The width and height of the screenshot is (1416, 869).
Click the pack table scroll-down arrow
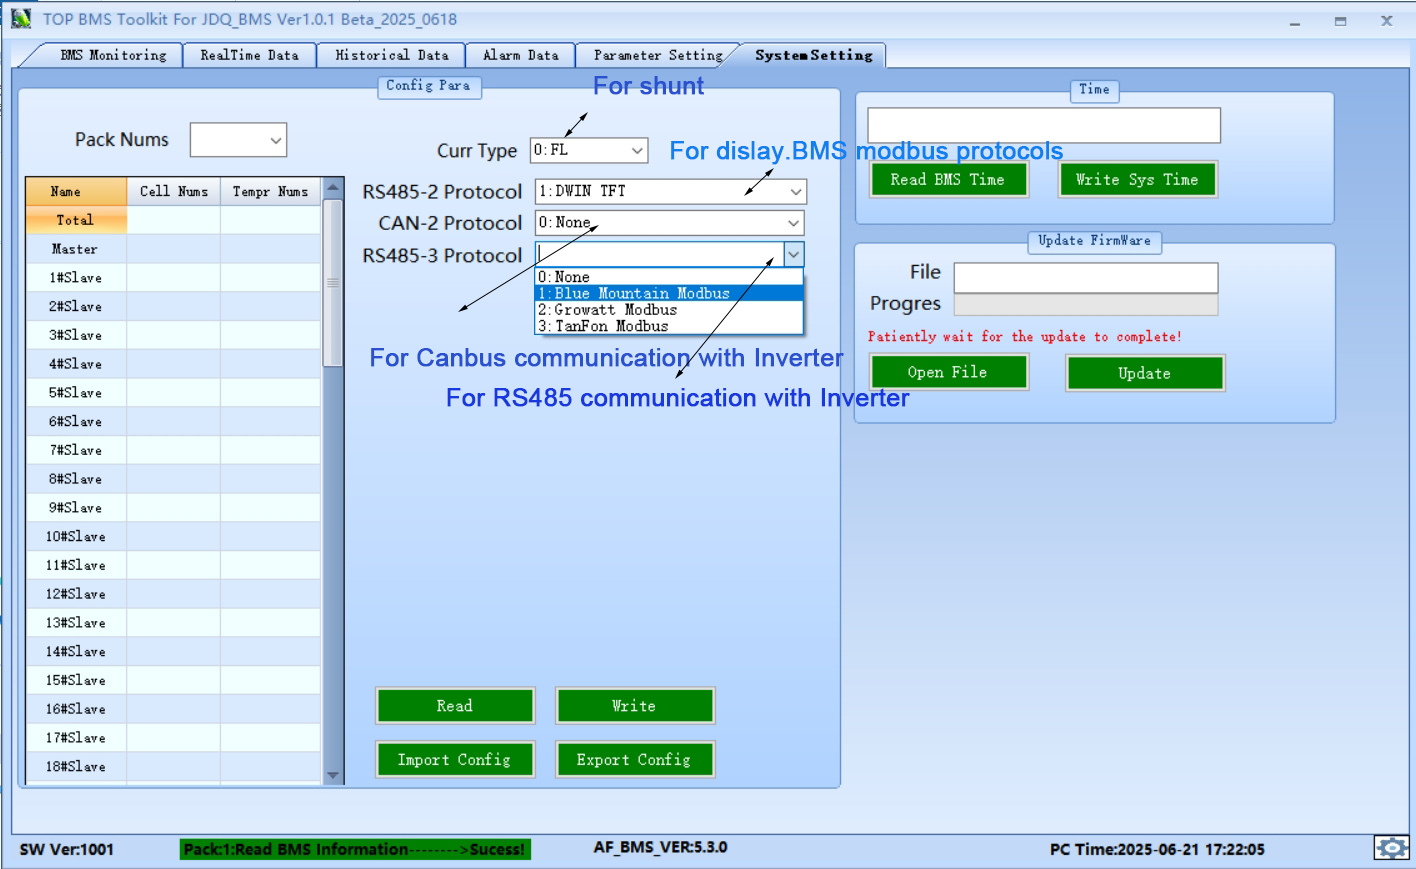333,775
